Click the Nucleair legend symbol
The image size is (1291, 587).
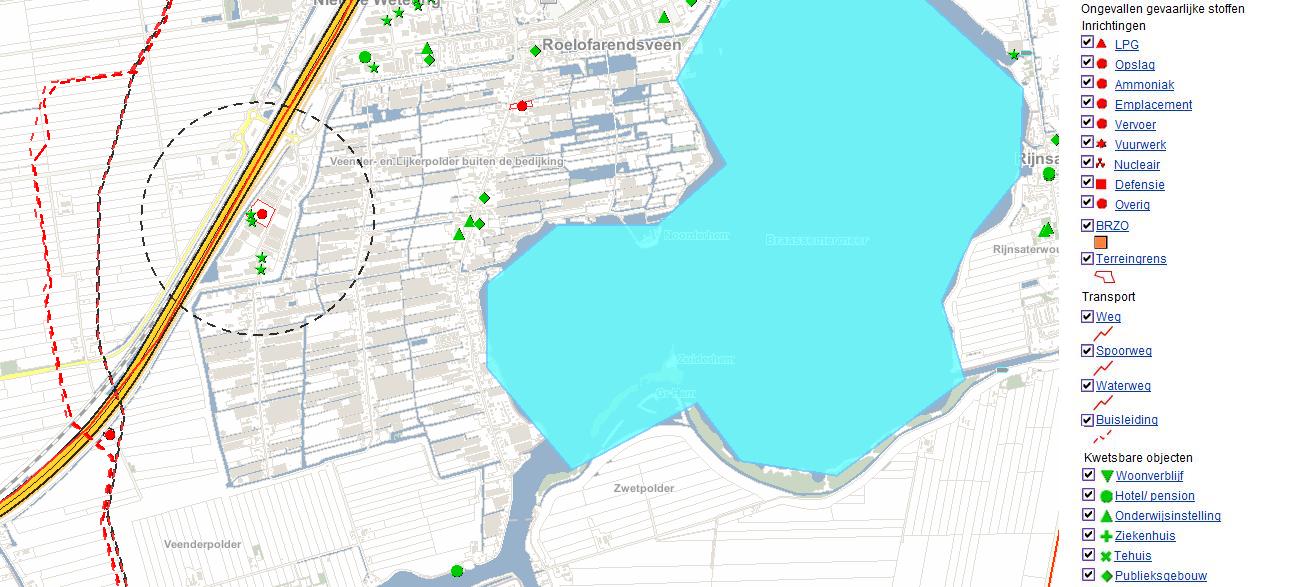click(x=1101, y=164)
